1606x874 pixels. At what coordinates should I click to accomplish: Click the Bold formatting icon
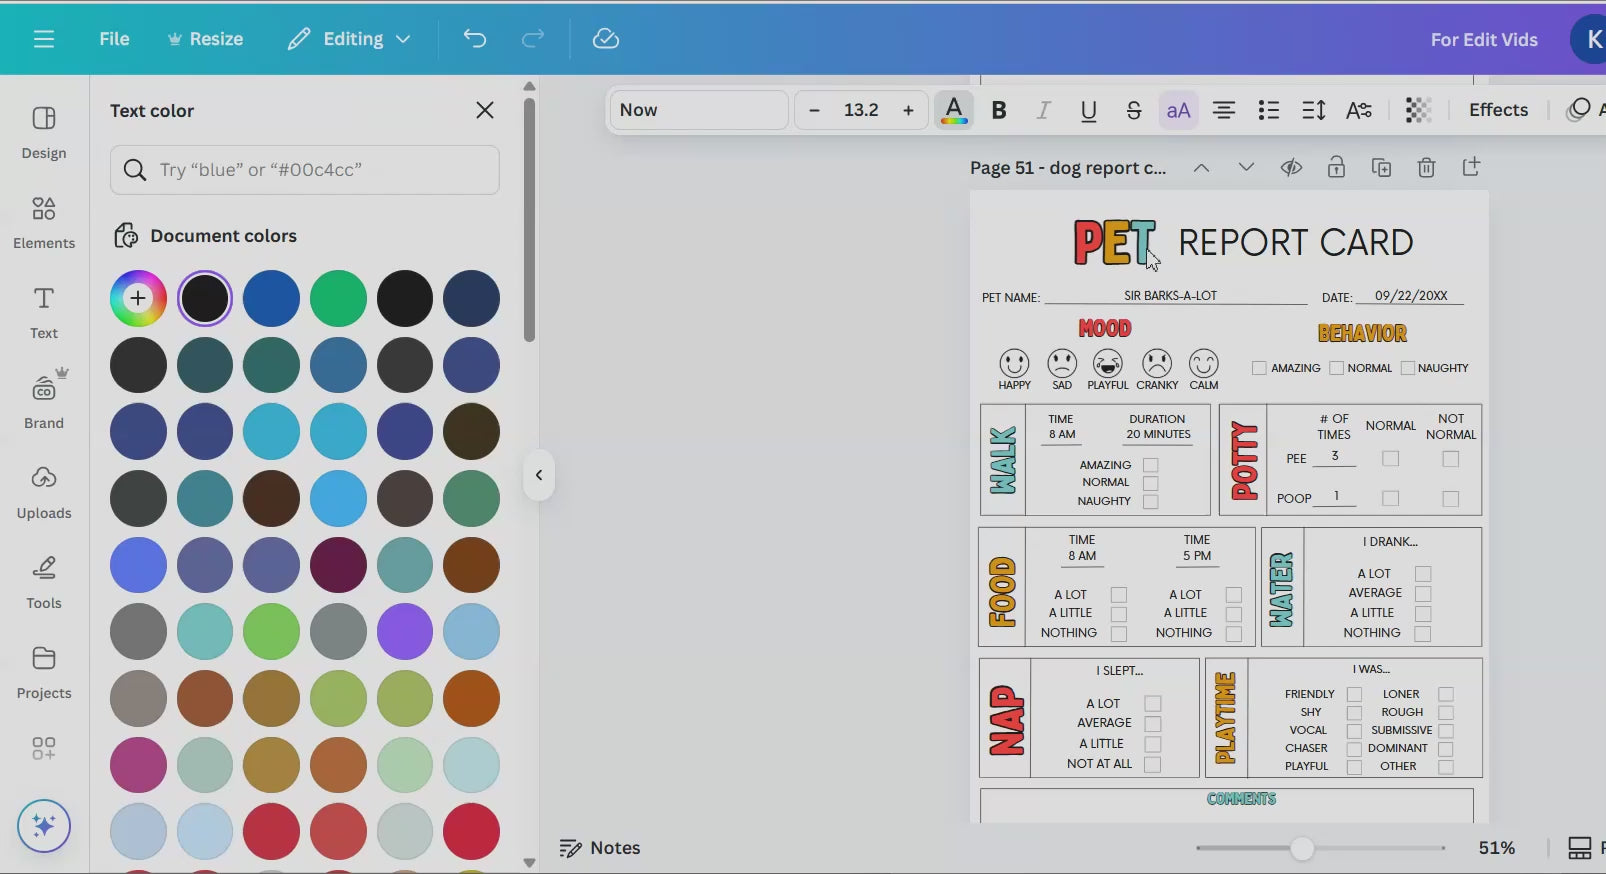pos(998,110)
